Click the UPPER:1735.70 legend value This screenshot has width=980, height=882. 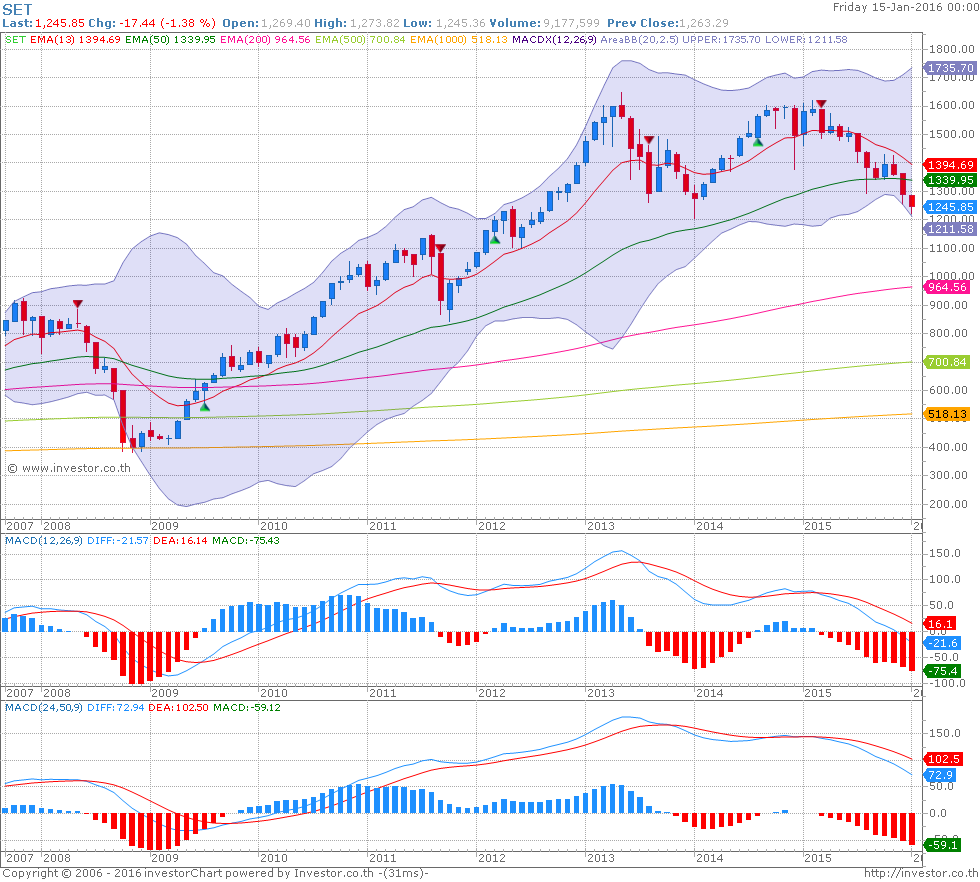721,39
